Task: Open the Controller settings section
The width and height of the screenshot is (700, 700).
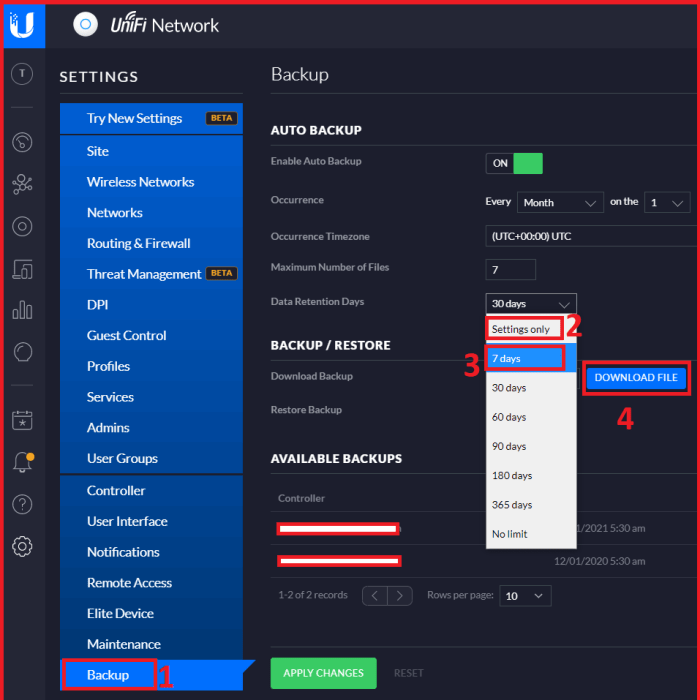Action: pyautogui.click(x=151, y=491)
